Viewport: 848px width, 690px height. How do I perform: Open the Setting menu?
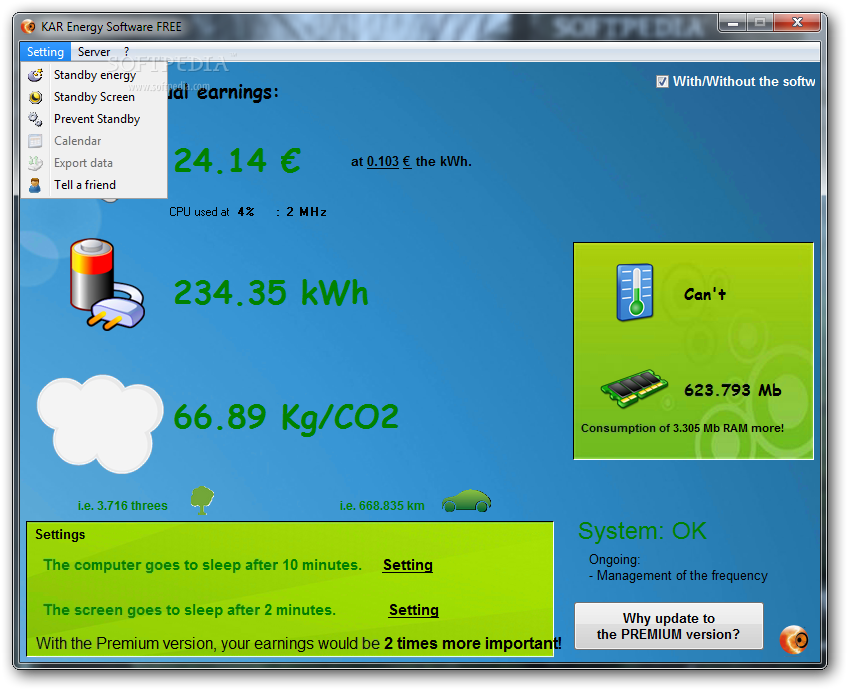point(45,52)
